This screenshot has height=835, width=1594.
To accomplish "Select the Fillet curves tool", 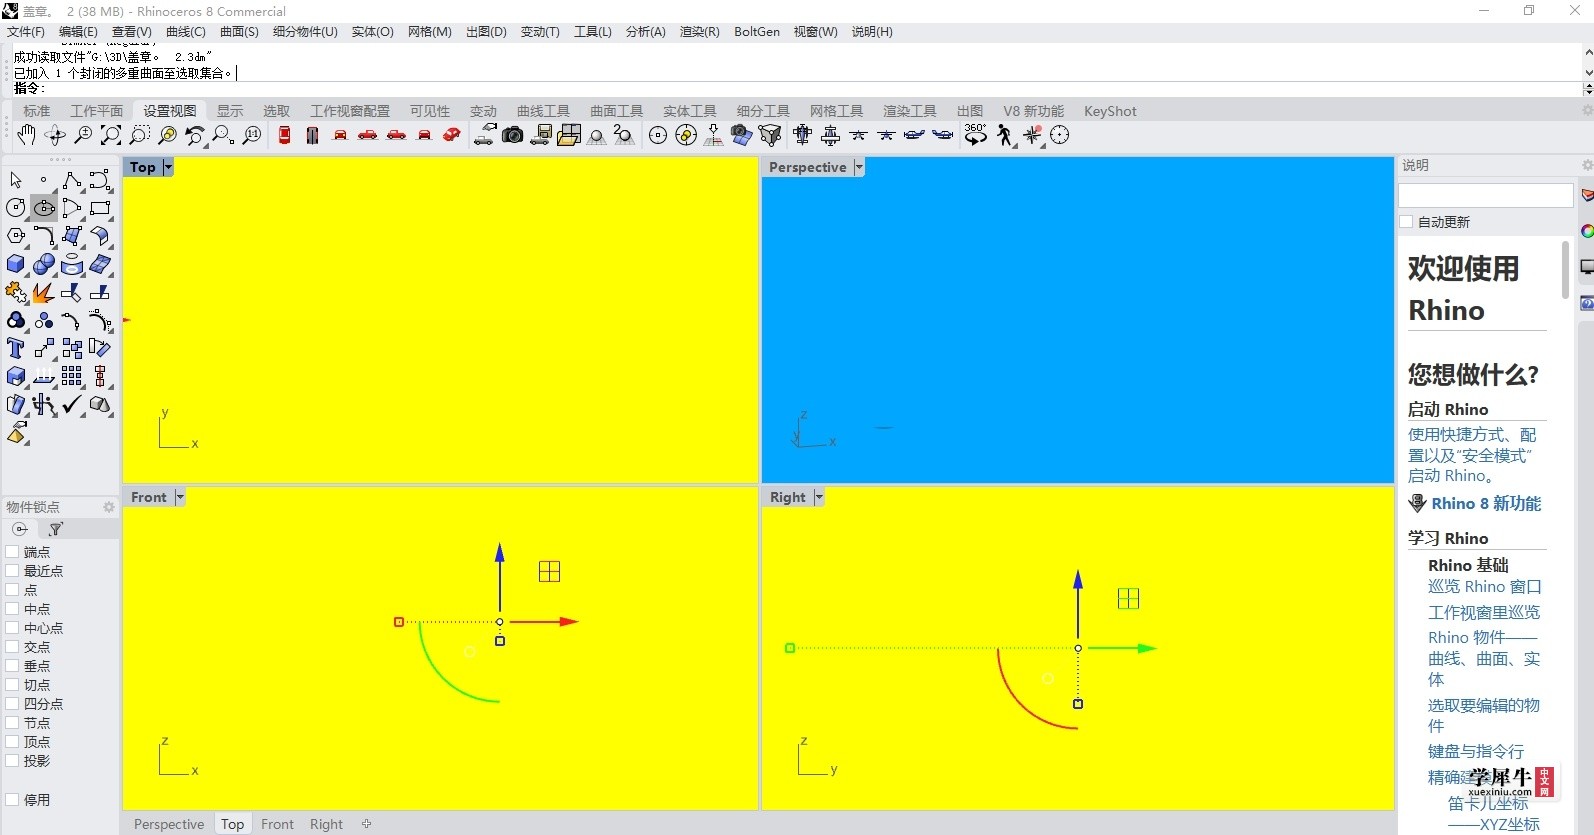I will [x=44, y=236].
